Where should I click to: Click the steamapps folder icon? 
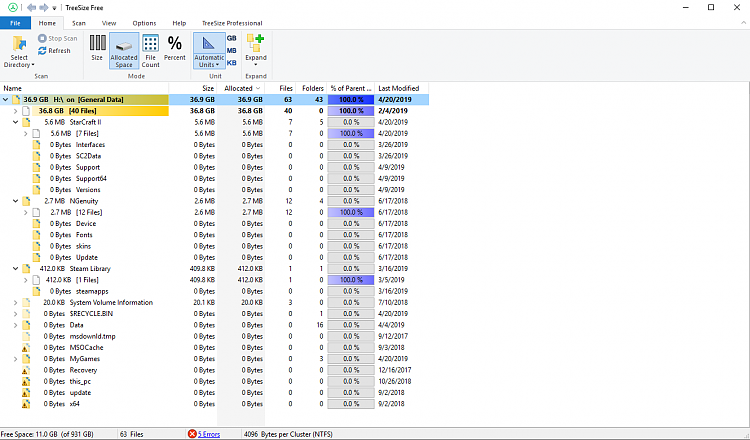pos(36,291)
